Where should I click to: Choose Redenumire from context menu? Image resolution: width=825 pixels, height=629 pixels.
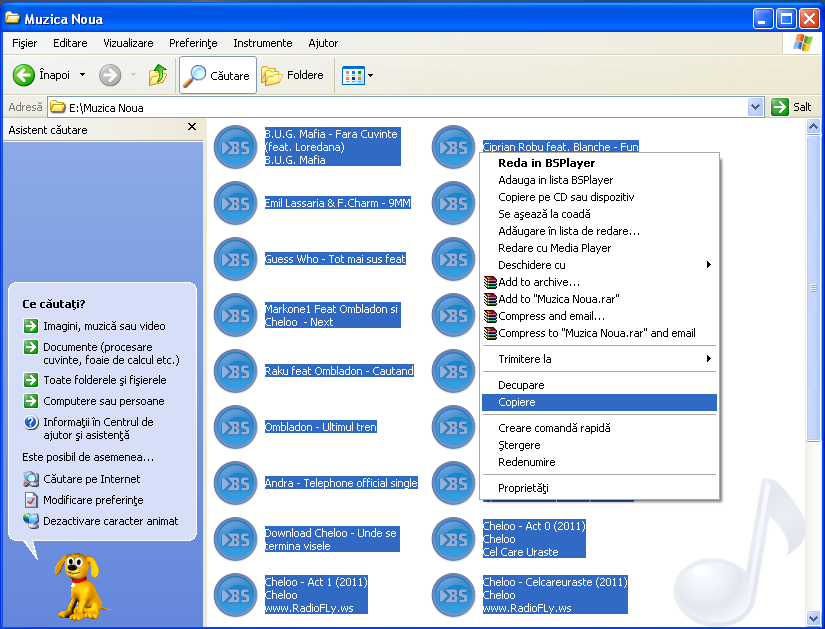(x=599, y=462)
